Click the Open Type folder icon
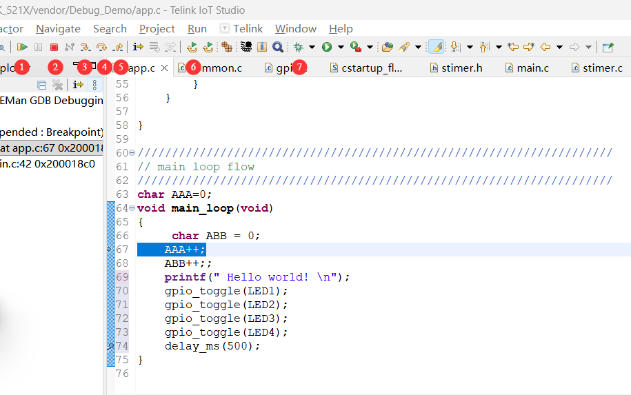The image size is (631, 395). [x=387, y=47]
